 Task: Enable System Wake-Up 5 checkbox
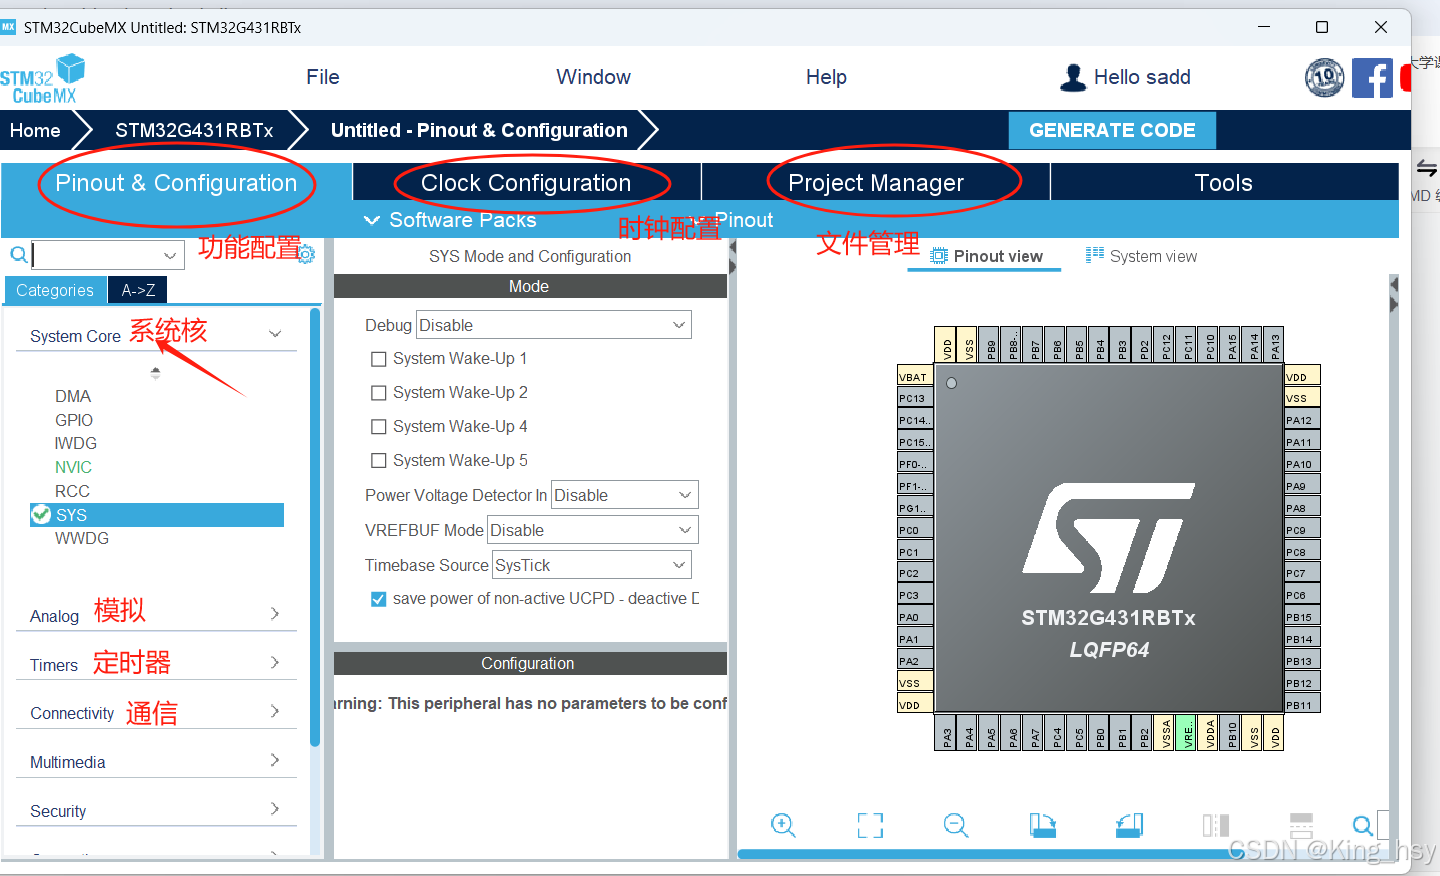click(378, 461)
